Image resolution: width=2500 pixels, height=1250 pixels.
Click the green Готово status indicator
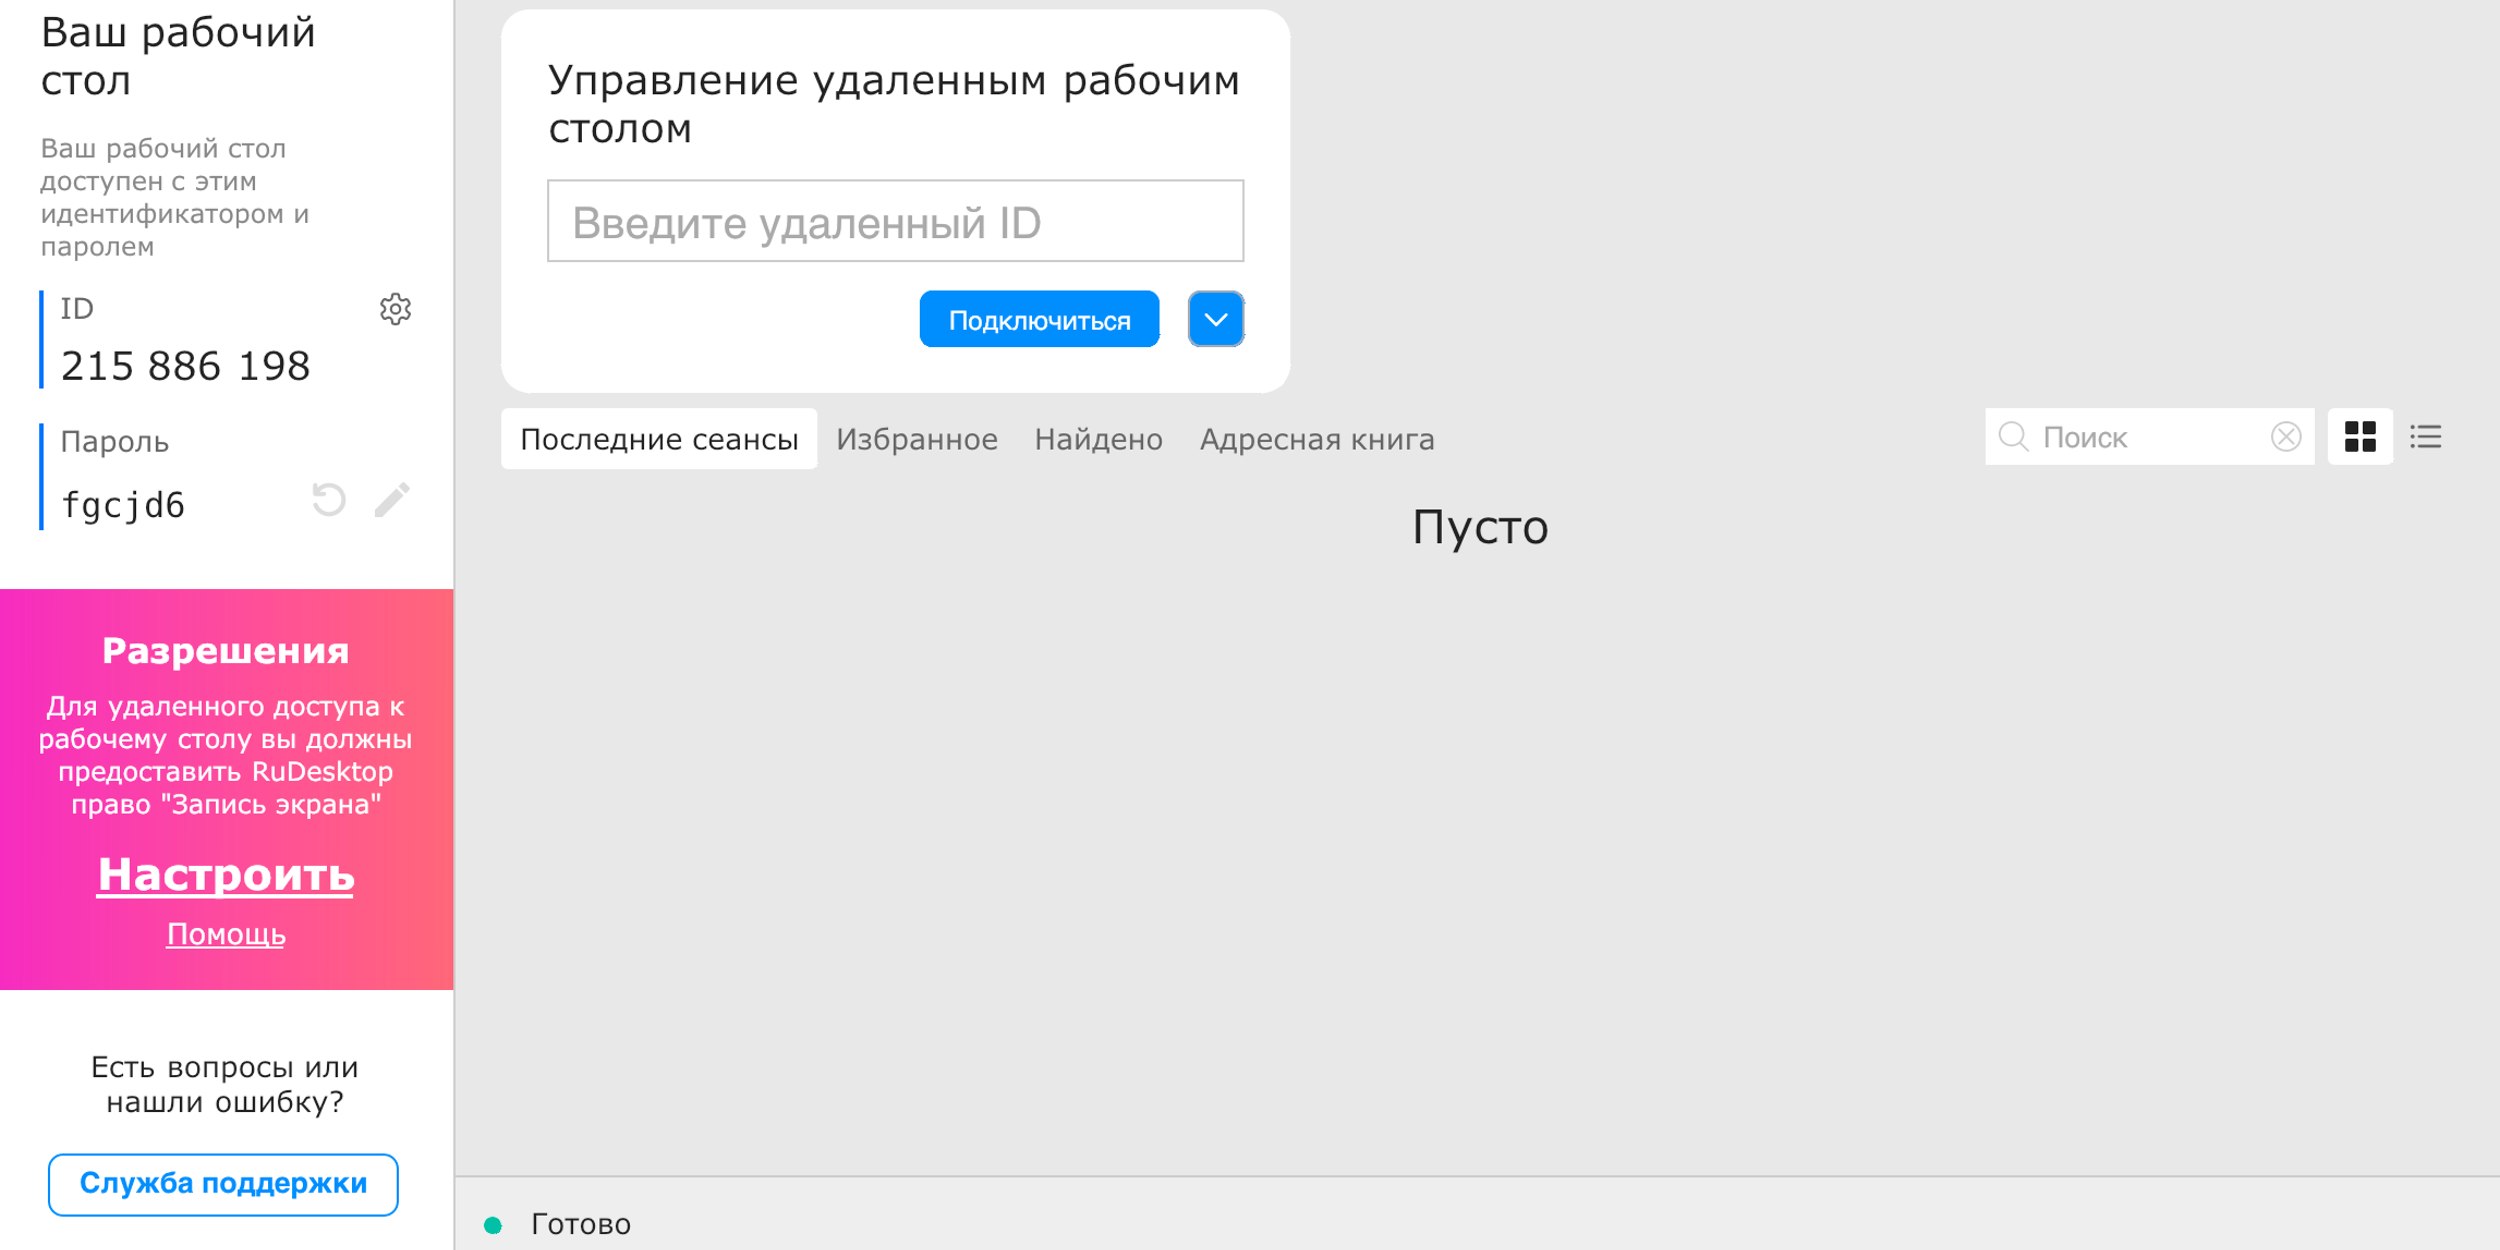(x=492, y=1224)
